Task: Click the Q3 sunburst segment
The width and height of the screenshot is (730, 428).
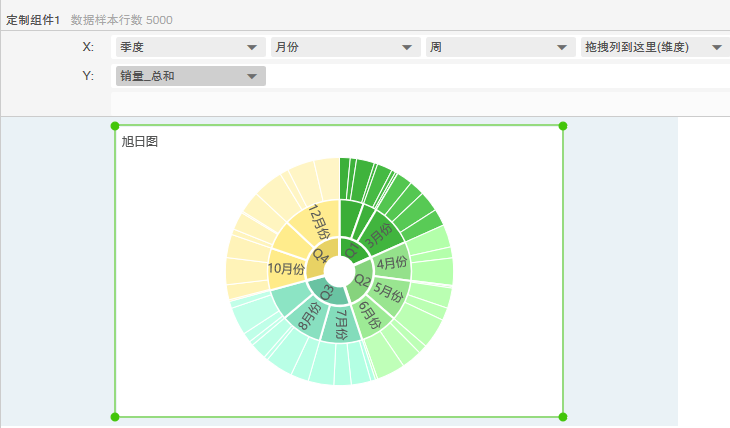Action: pyautogui.click(x=327, y=291)
